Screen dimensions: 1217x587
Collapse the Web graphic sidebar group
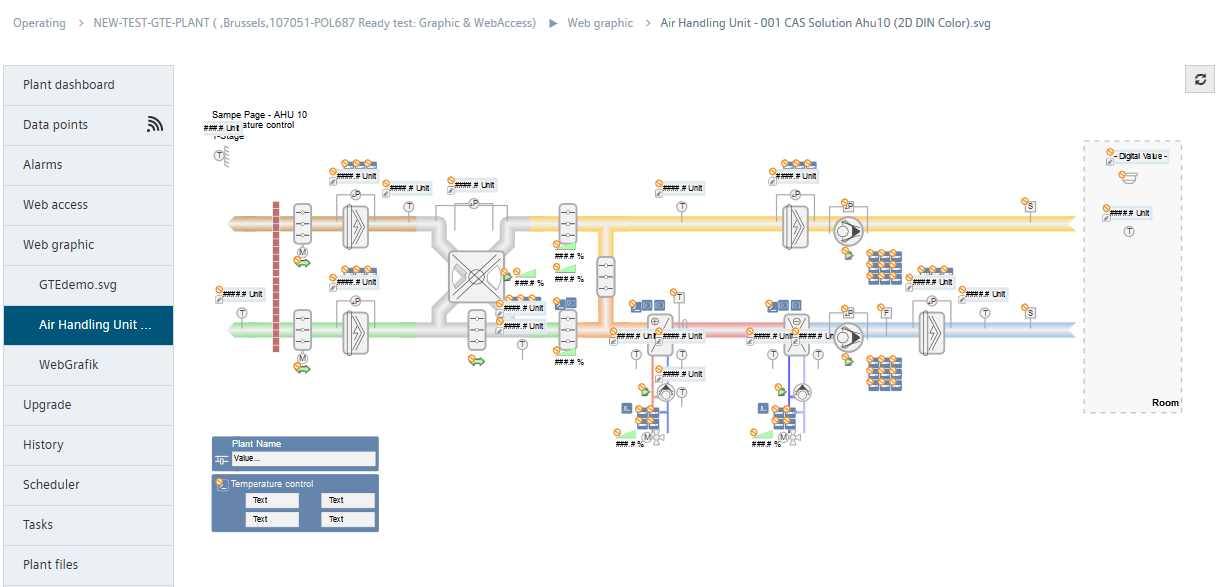[x=88, y=245]
